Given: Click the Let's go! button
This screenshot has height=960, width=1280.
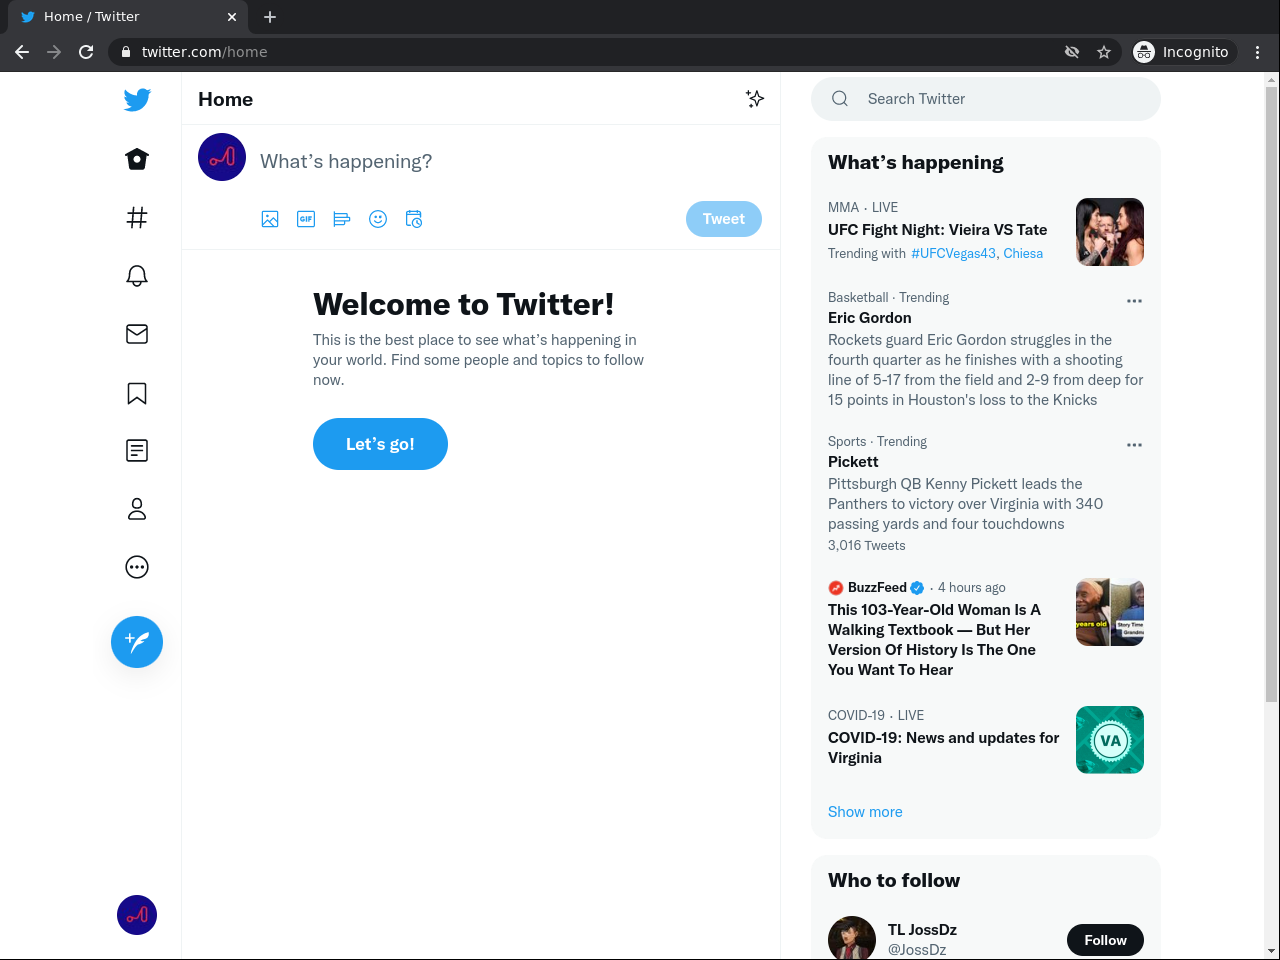Looking at the screenshot, I should [x=380, y=444].
